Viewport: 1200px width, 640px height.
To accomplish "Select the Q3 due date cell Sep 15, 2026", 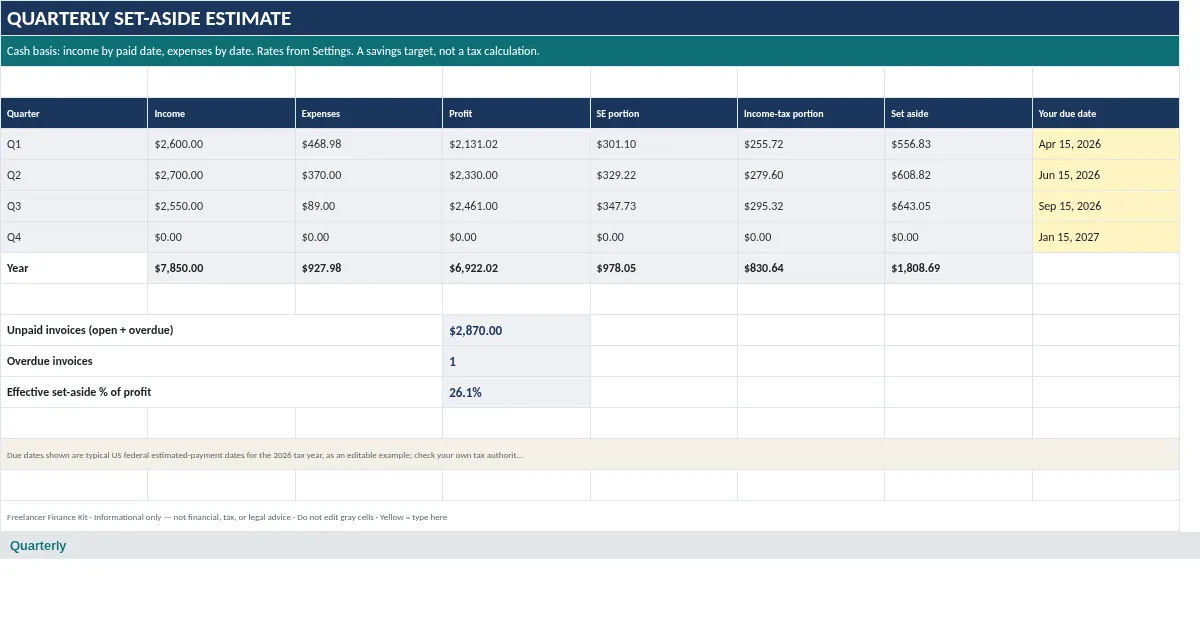I will [1106, 206].
